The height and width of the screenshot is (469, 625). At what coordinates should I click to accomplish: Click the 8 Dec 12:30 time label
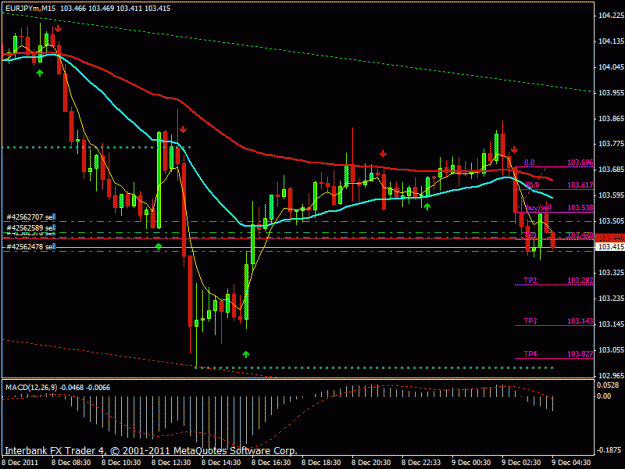[x=171, y=463]
